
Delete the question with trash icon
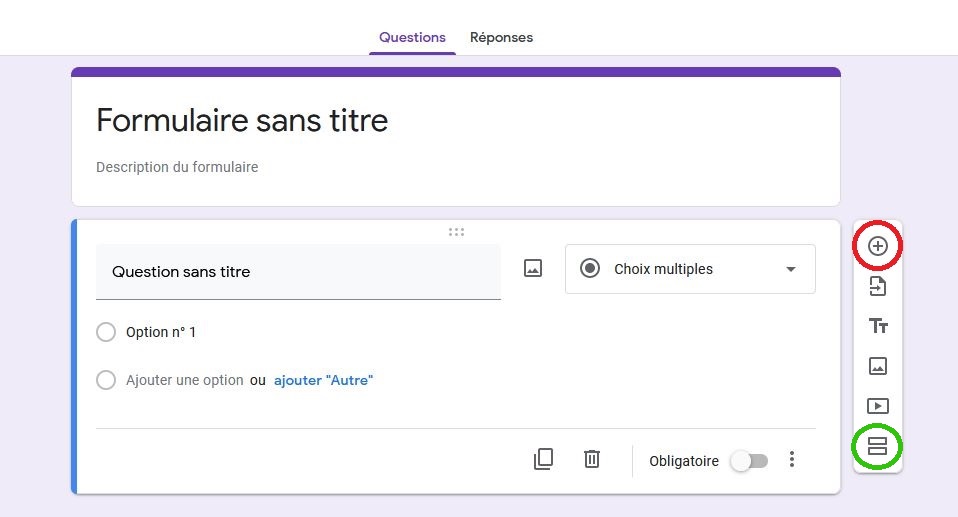pos(591,459)
